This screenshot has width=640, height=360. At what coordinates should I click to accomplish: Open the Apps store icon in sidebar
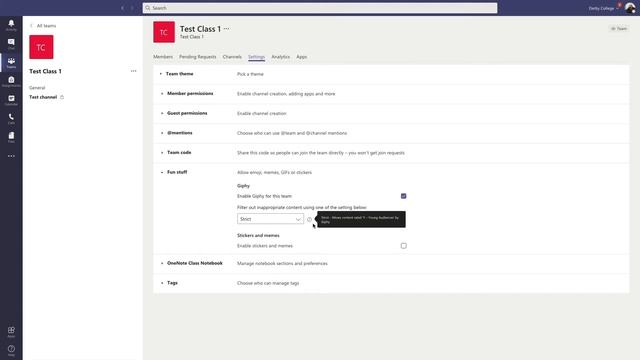coord(11,332)
